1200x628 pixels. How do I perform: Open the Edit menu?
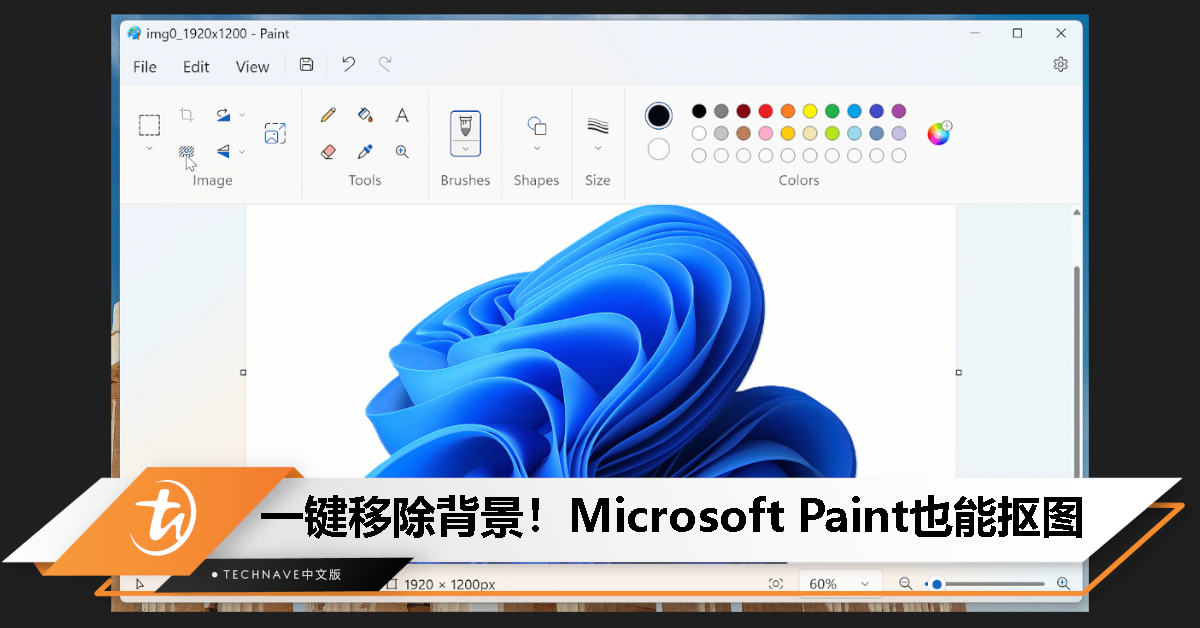pyautogui.click(x=196, y=67)
